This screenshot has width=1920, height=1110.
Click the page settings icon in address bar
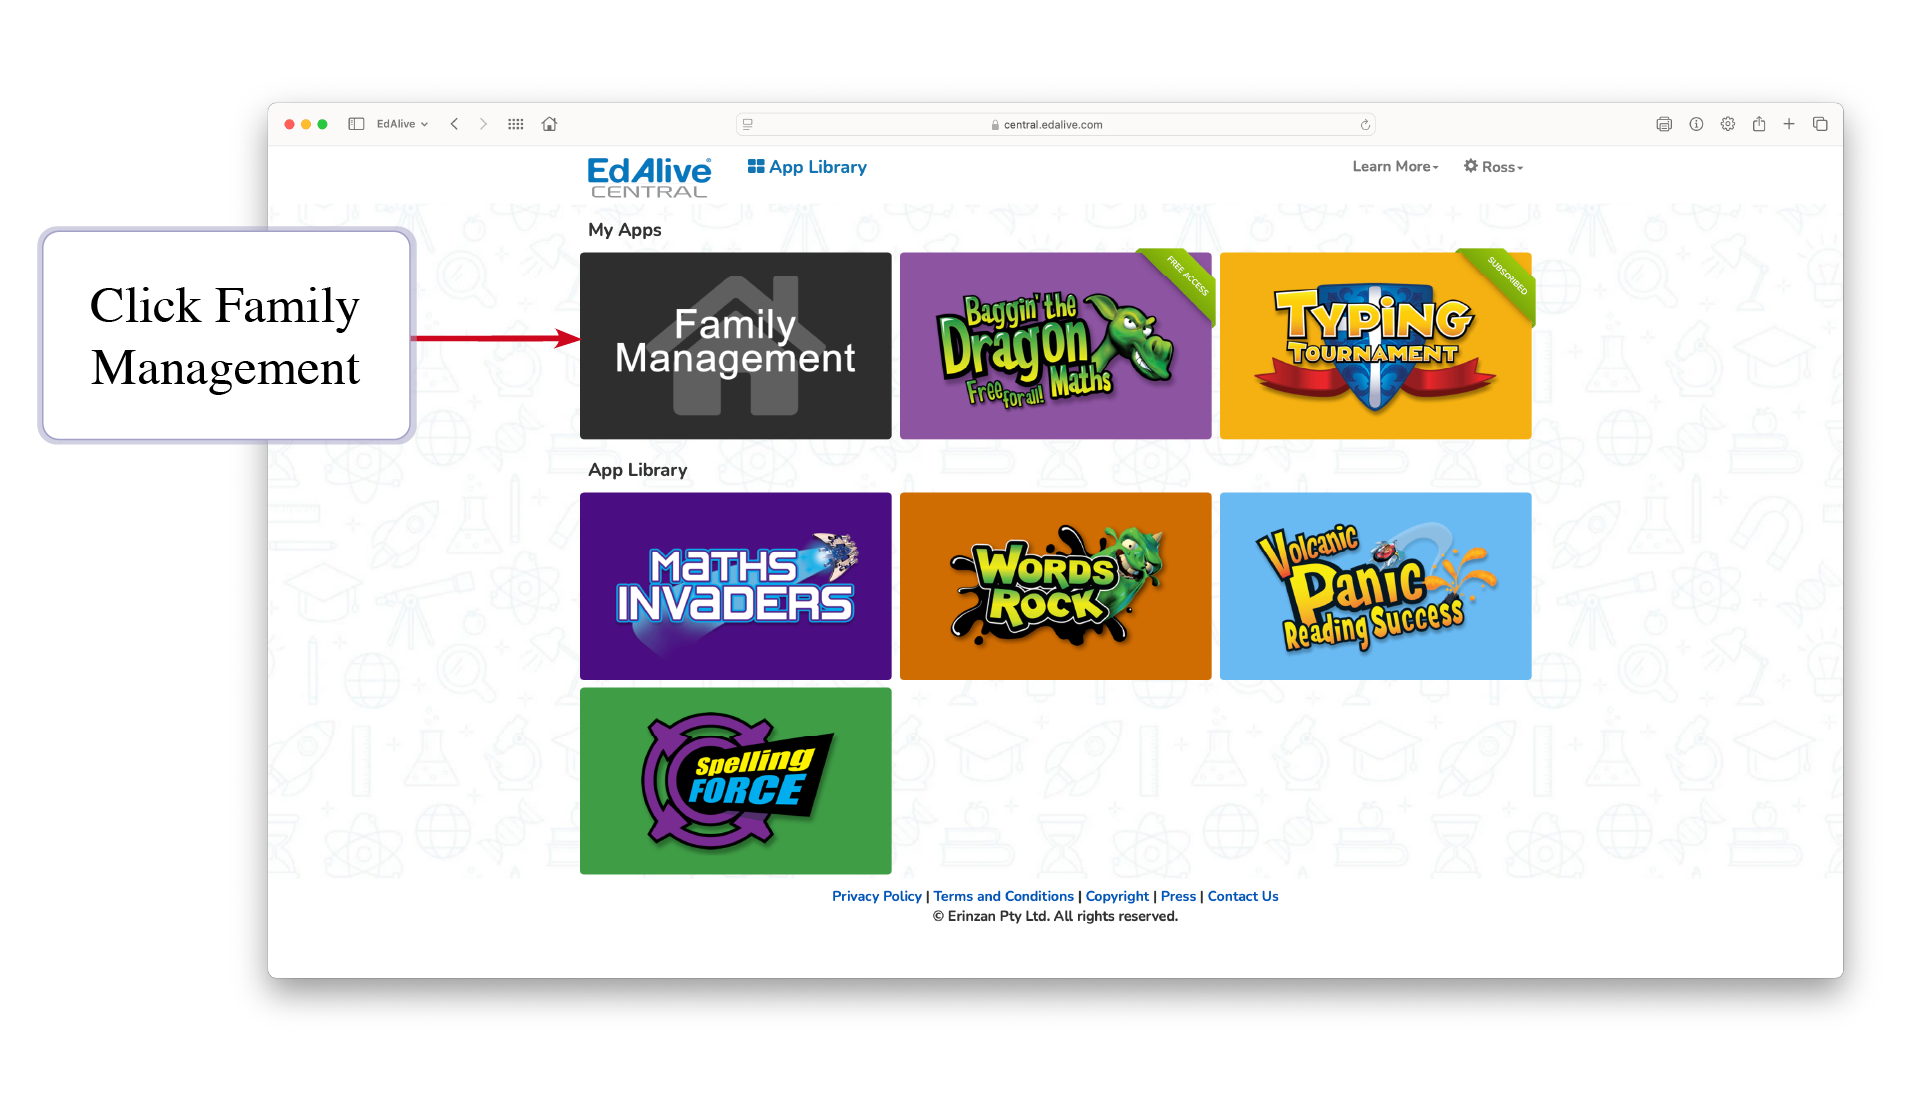pos(748,124)
